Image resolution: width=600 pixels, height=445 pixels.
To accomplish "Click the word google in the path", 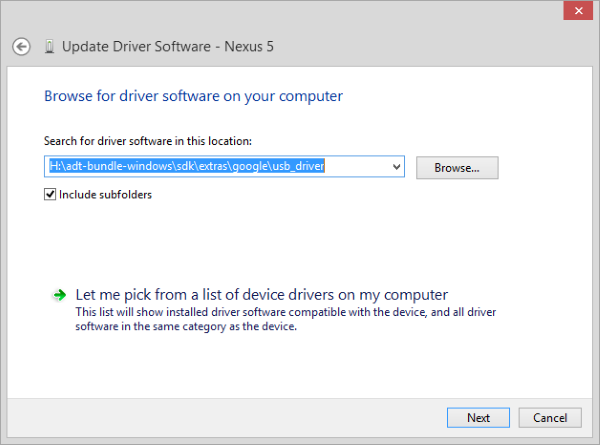I will click(250, 166).
